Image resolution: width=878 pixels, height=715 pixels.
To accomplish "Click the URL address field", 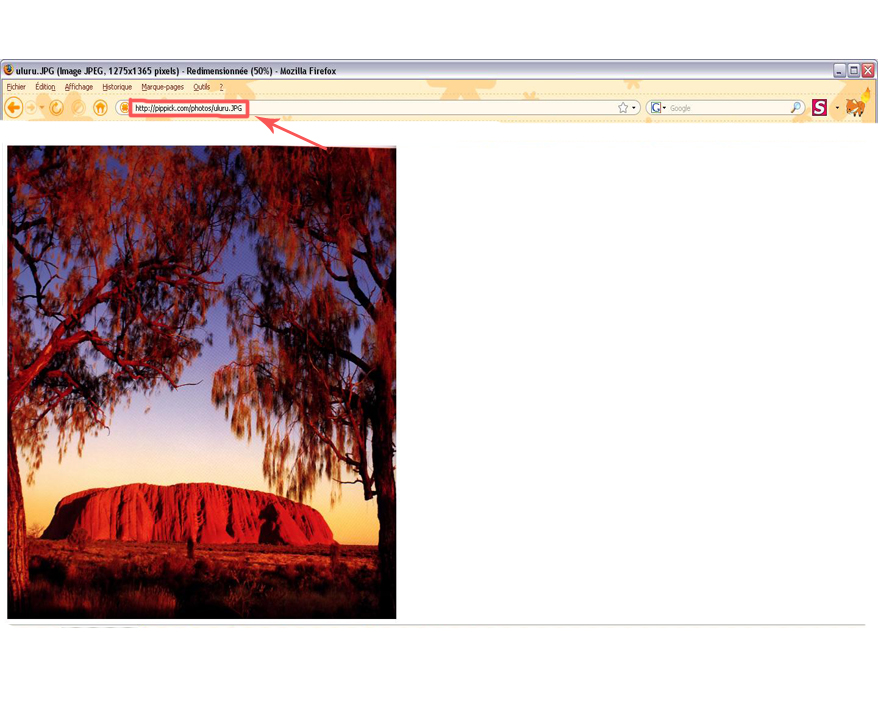I will coord(400,108).
